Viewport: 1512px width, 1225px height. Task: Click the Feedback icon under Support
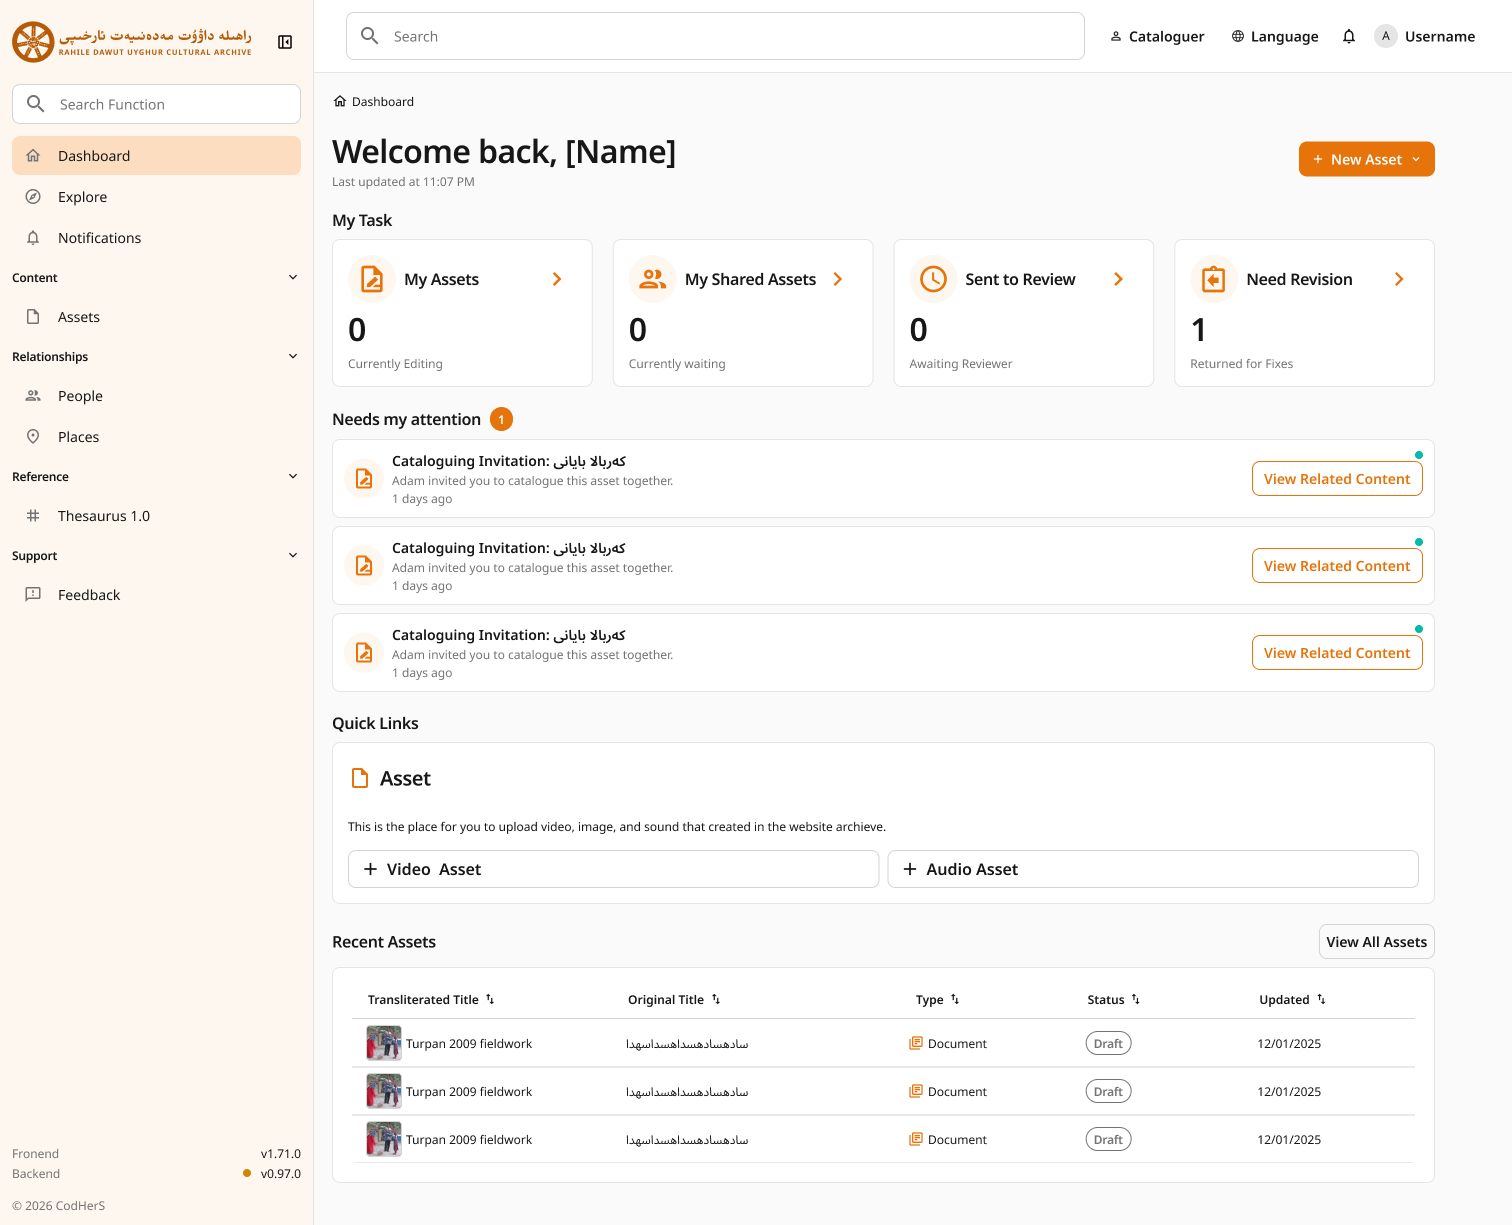[33, 594]
